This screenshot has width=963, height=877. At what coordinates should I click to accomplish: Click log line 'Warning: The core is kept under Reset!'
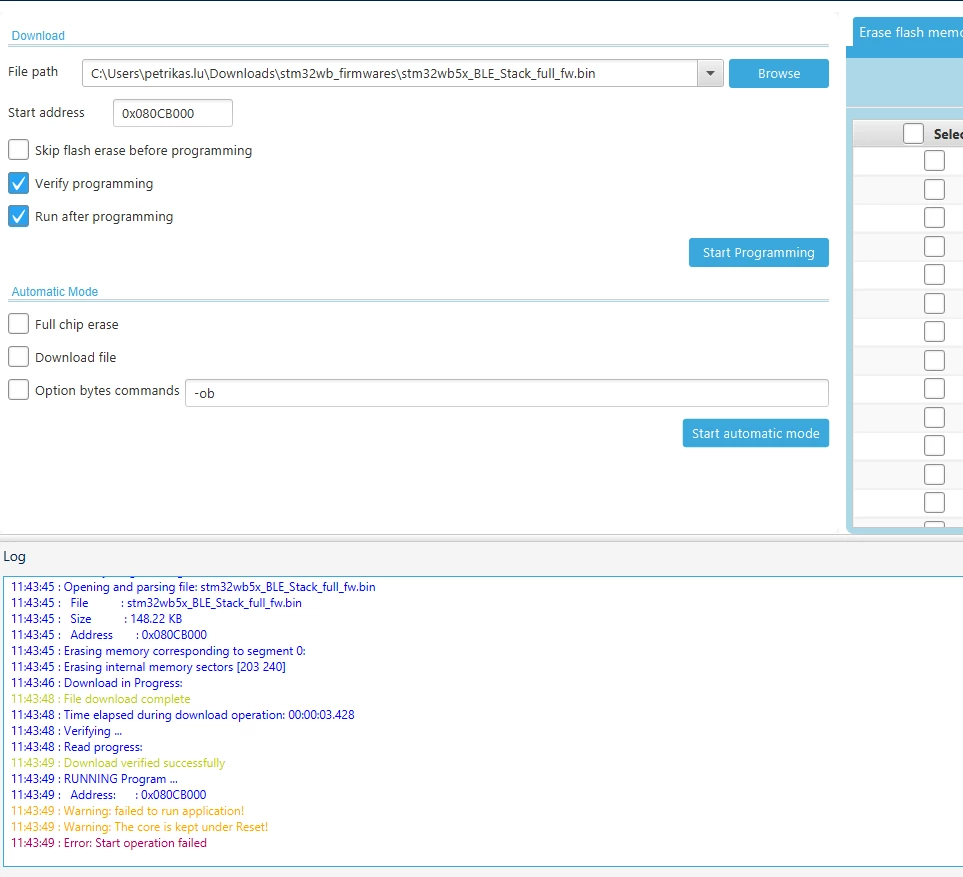(x=139, y=827)
